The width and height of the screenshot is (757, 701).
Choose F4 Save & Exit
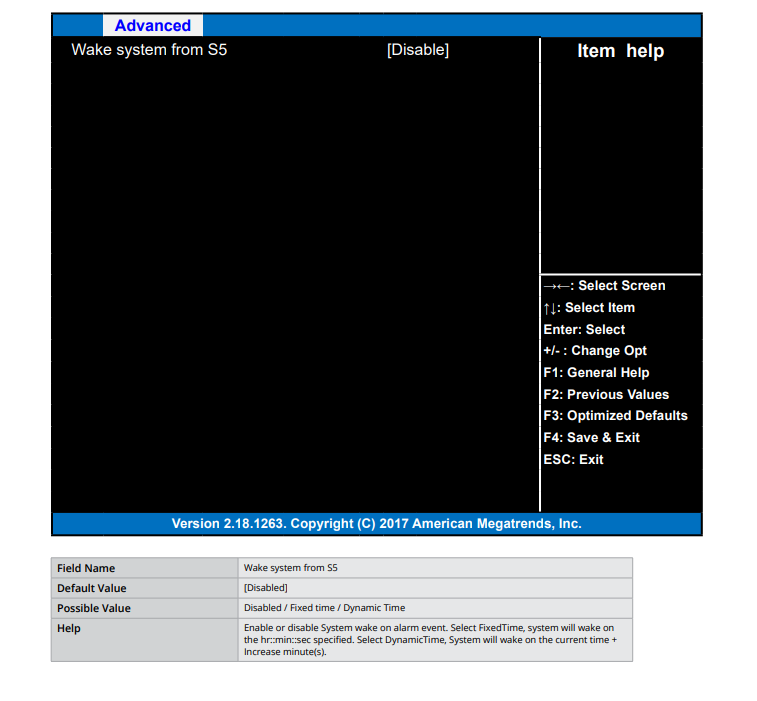point(591,438)
